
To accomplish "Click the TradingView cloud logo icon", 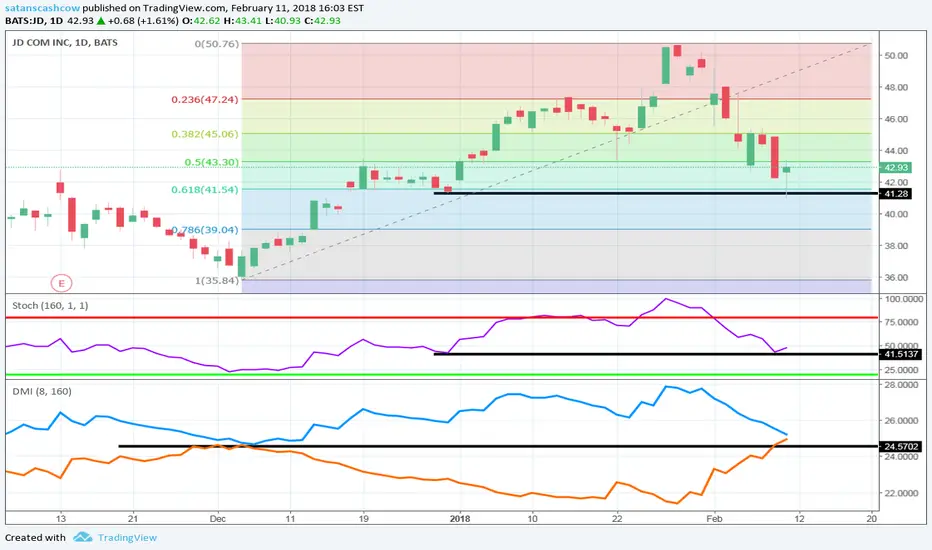I will 83,538.
